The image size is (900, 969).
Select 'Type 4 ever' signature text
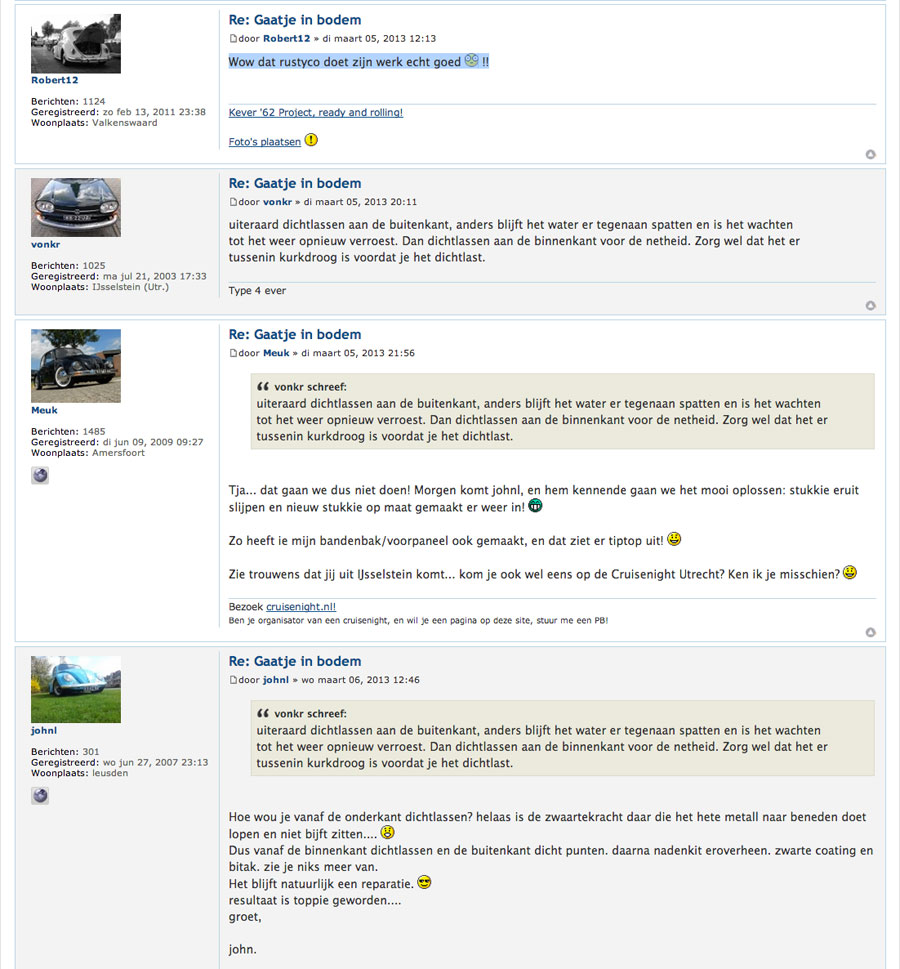pyautogui.click(x=257, y=290)
